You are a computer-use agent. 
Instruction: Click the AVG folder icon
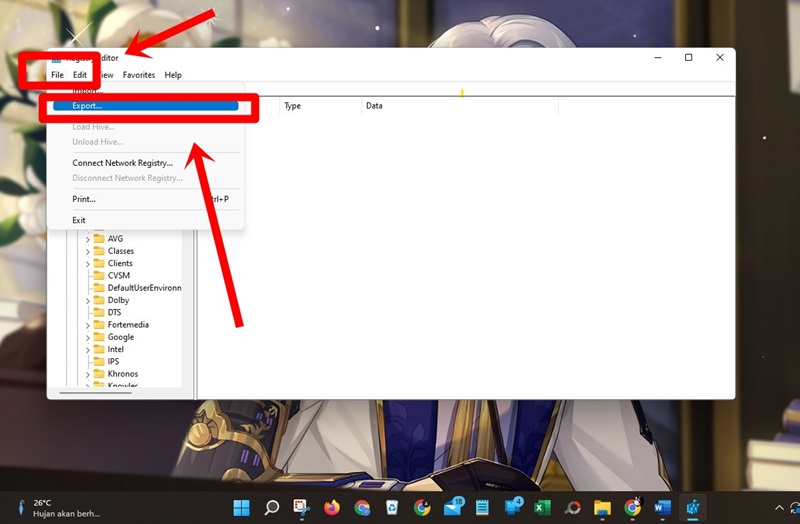click(99, 238)
